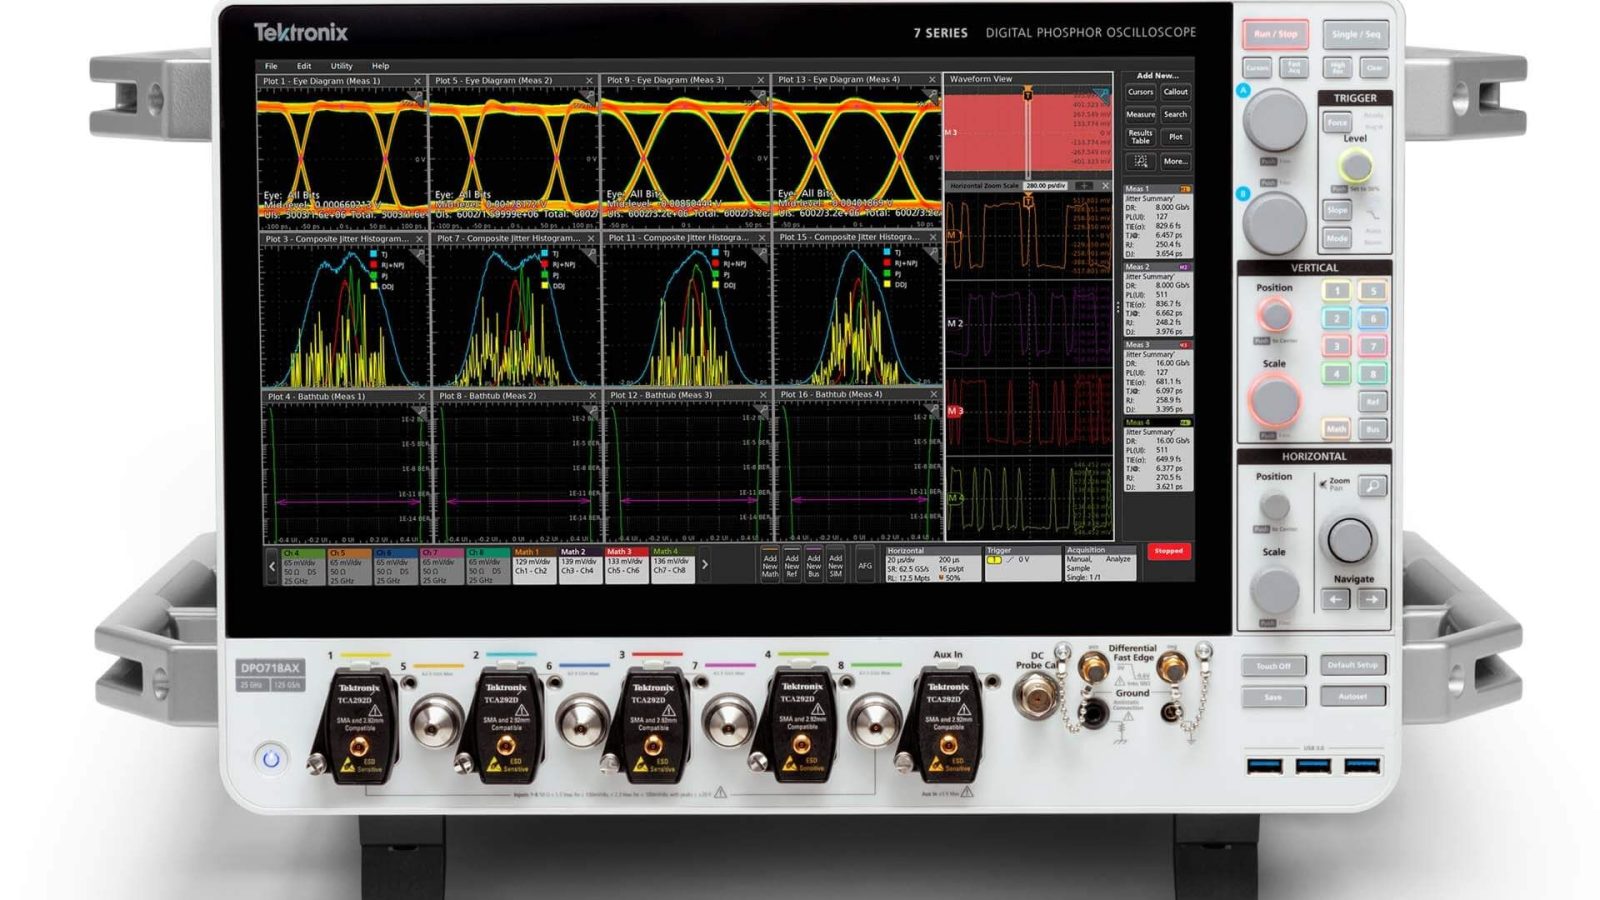Image resolution: width=1600 pixels, height=900 pixels.
Task: Click the AFG button
Action: [x=865, y=565]
